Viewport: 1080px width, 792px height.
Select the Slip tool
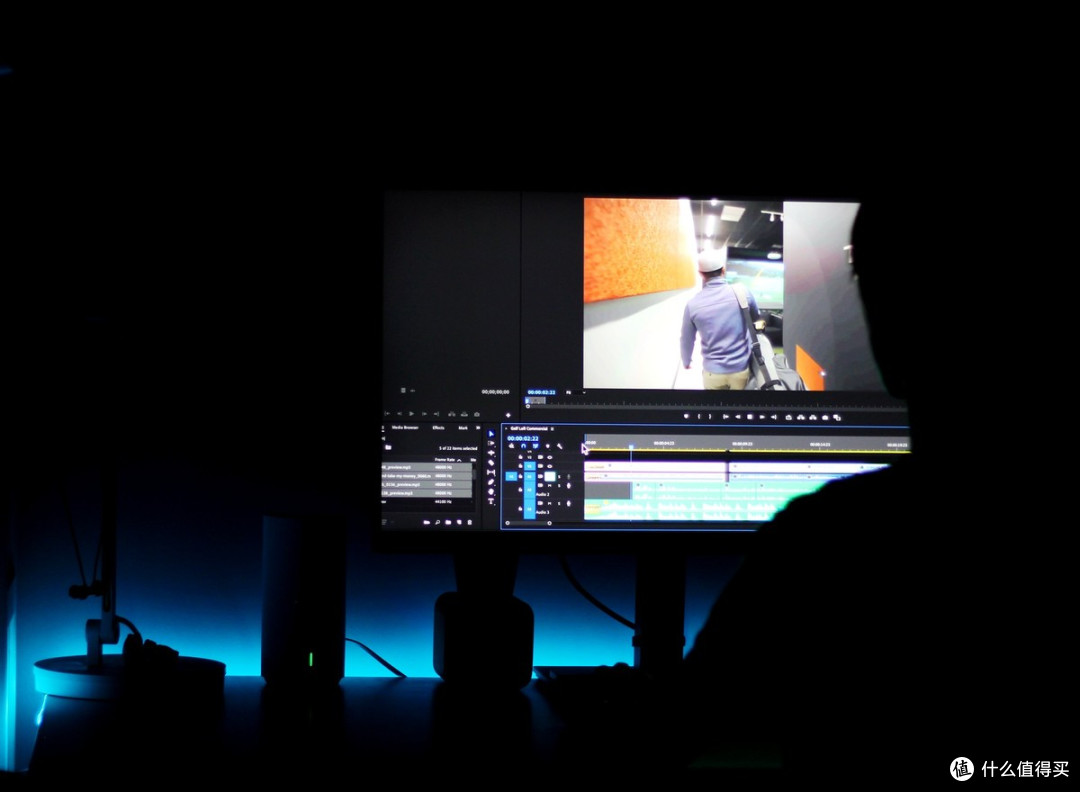[491, 472]
